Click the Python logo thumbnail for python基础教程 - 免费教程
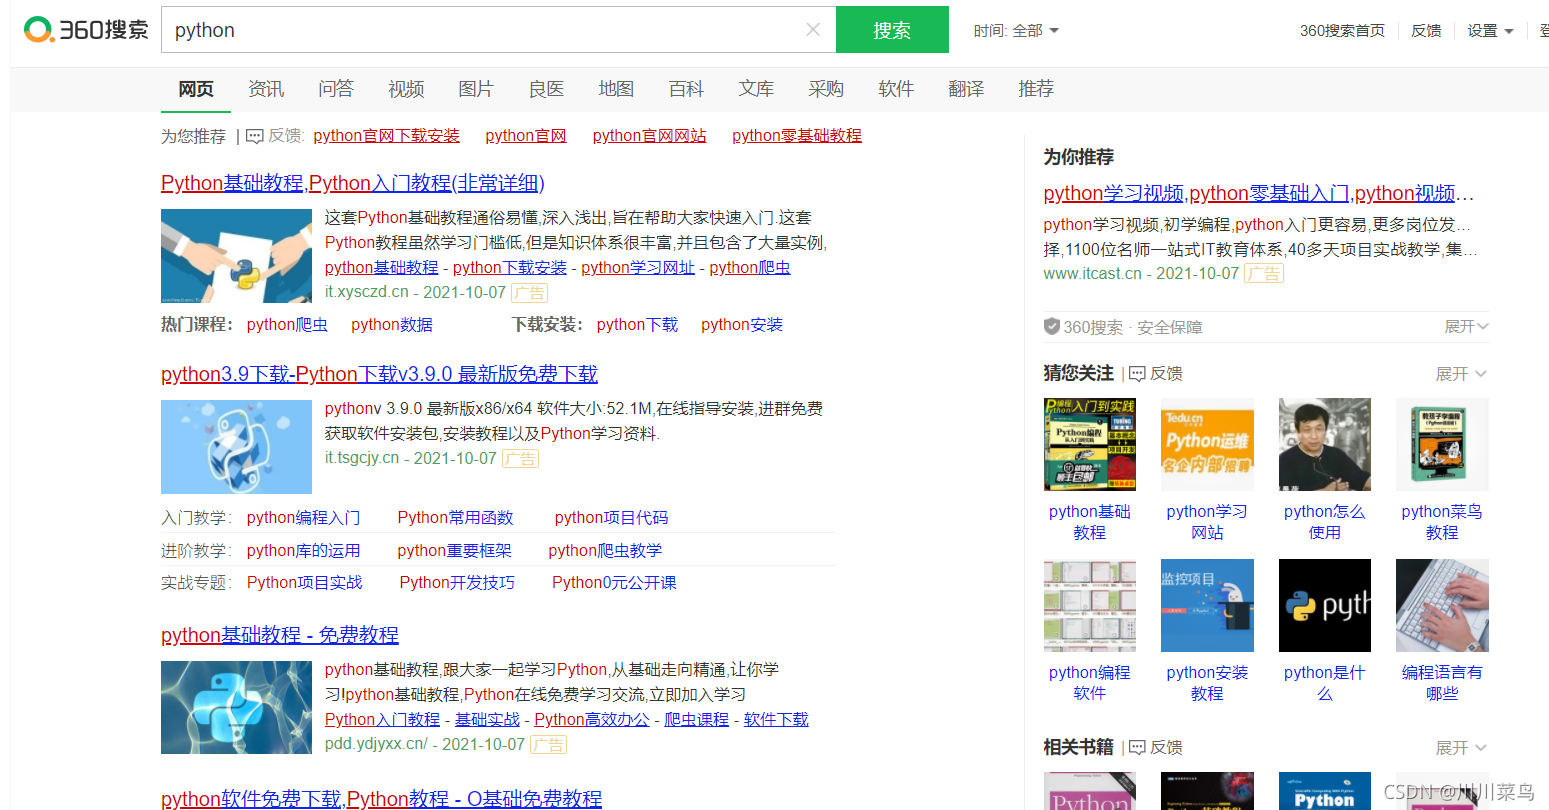The image size is (1549, 810). tap(236, 707)
